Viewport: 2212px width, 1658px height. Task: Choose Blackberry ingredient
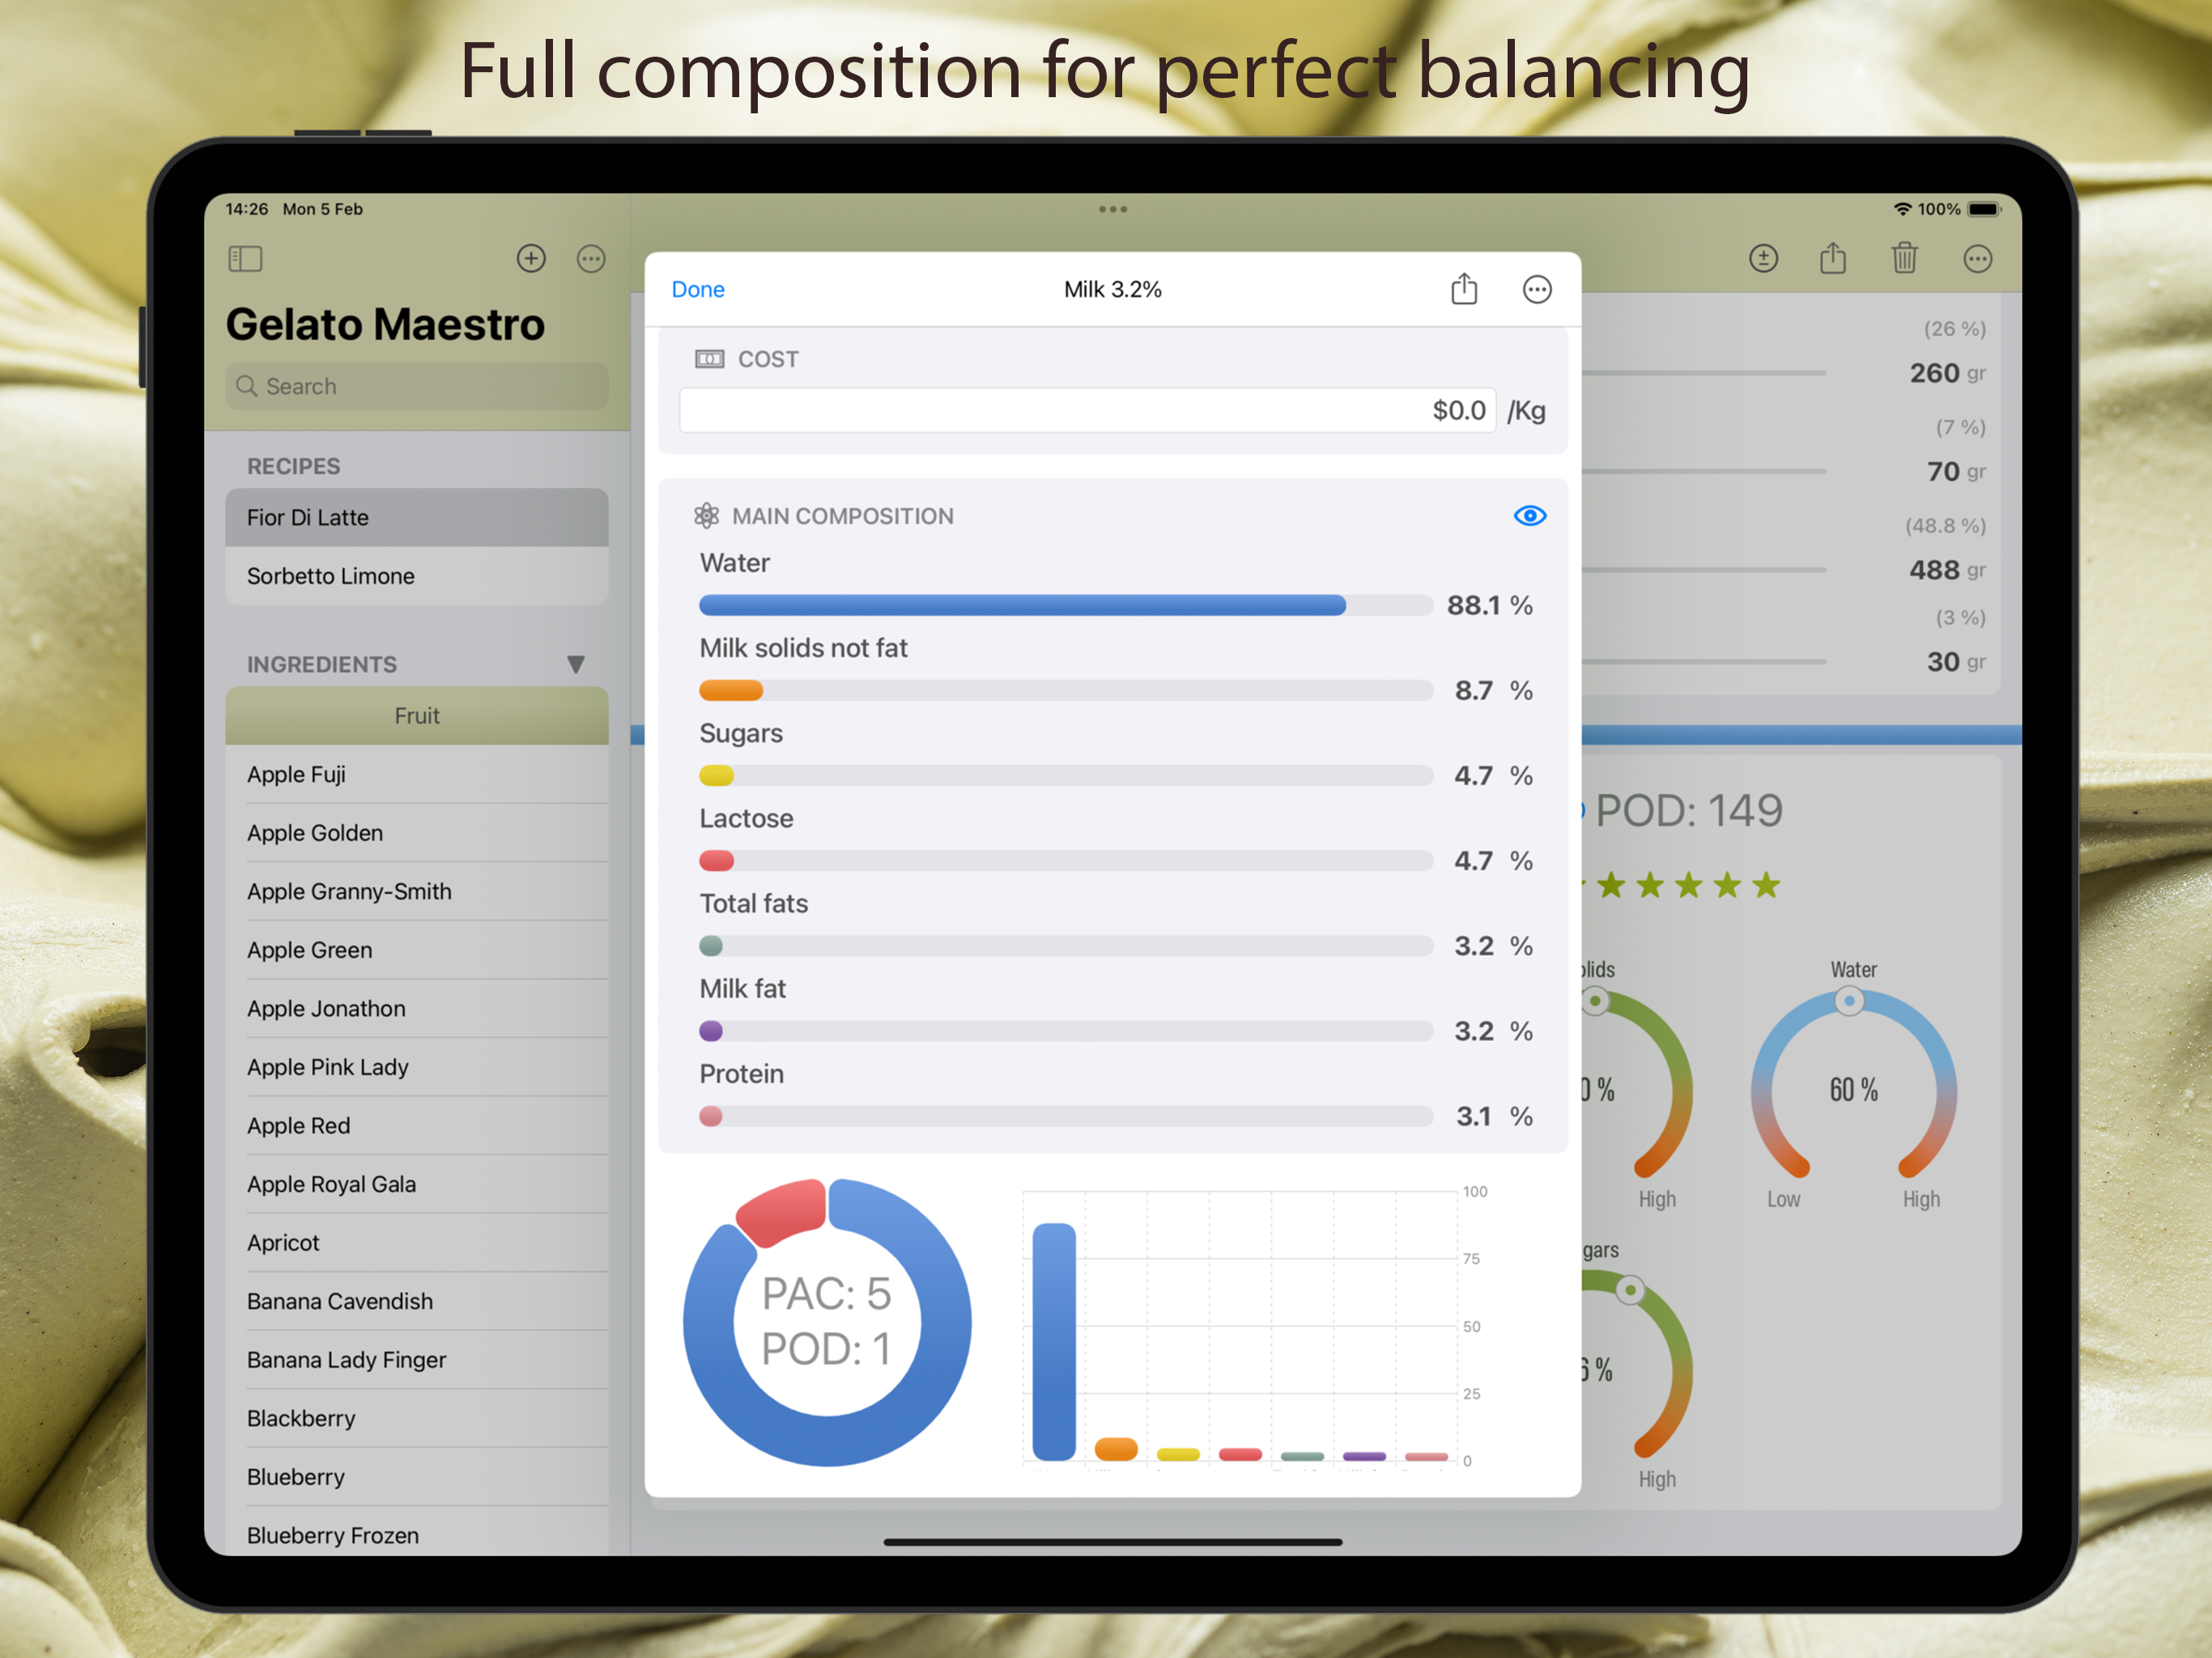click(x=417, y=1418)
